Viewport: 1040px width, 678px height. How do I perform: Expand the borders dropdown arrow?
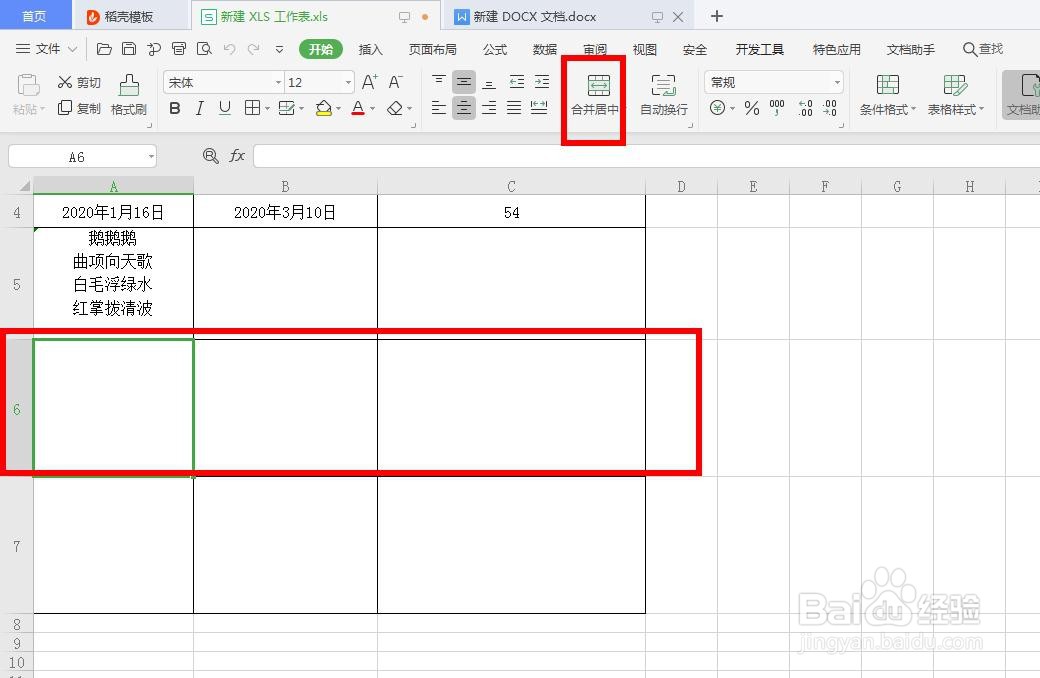pyautogui.click(x=267, y=108)
